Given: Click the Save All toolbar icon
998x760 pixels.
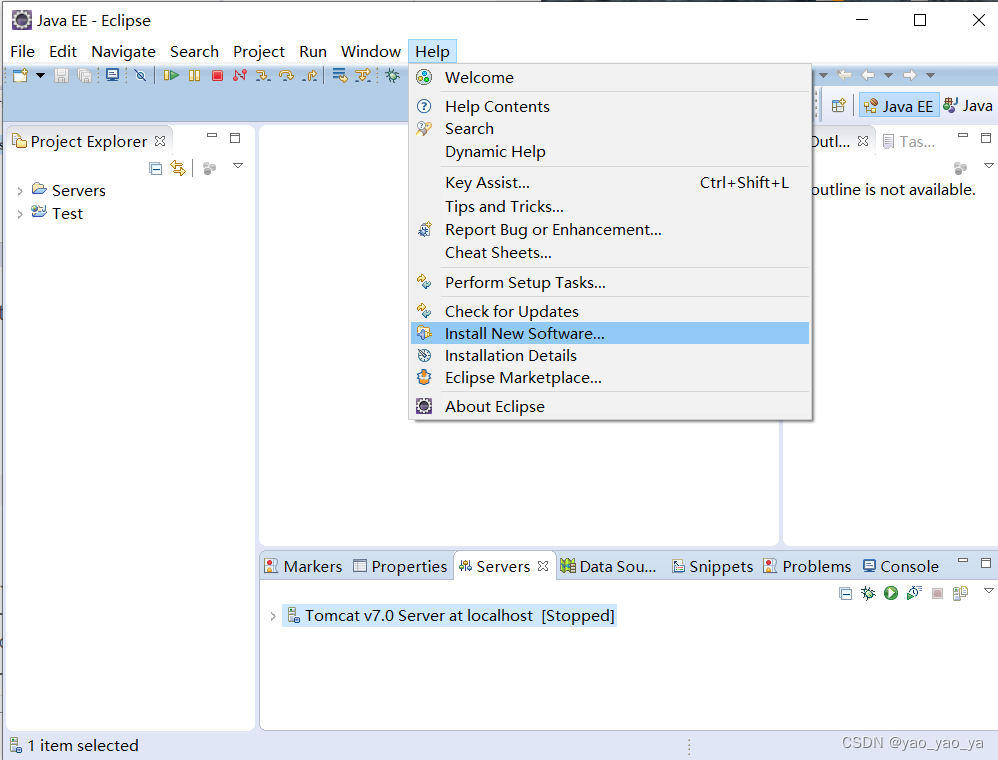Looking at the screenshot, I should pos(85,75).
